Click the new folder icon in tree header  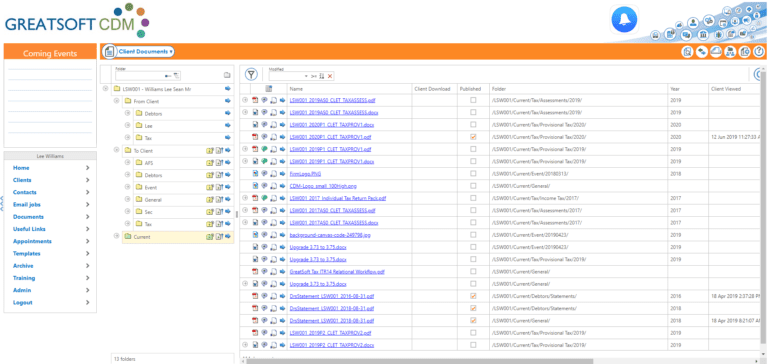[227, 75]
